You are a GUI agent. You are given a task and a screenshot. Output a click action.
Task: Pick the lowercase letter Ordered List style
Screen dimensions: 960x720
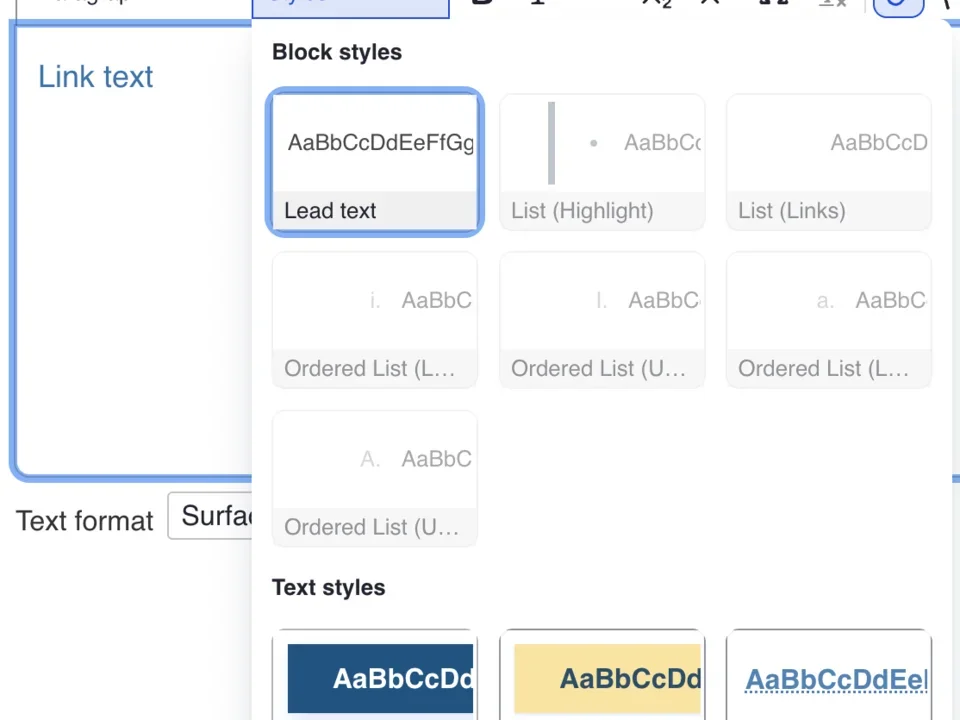[x=828, y=320]
